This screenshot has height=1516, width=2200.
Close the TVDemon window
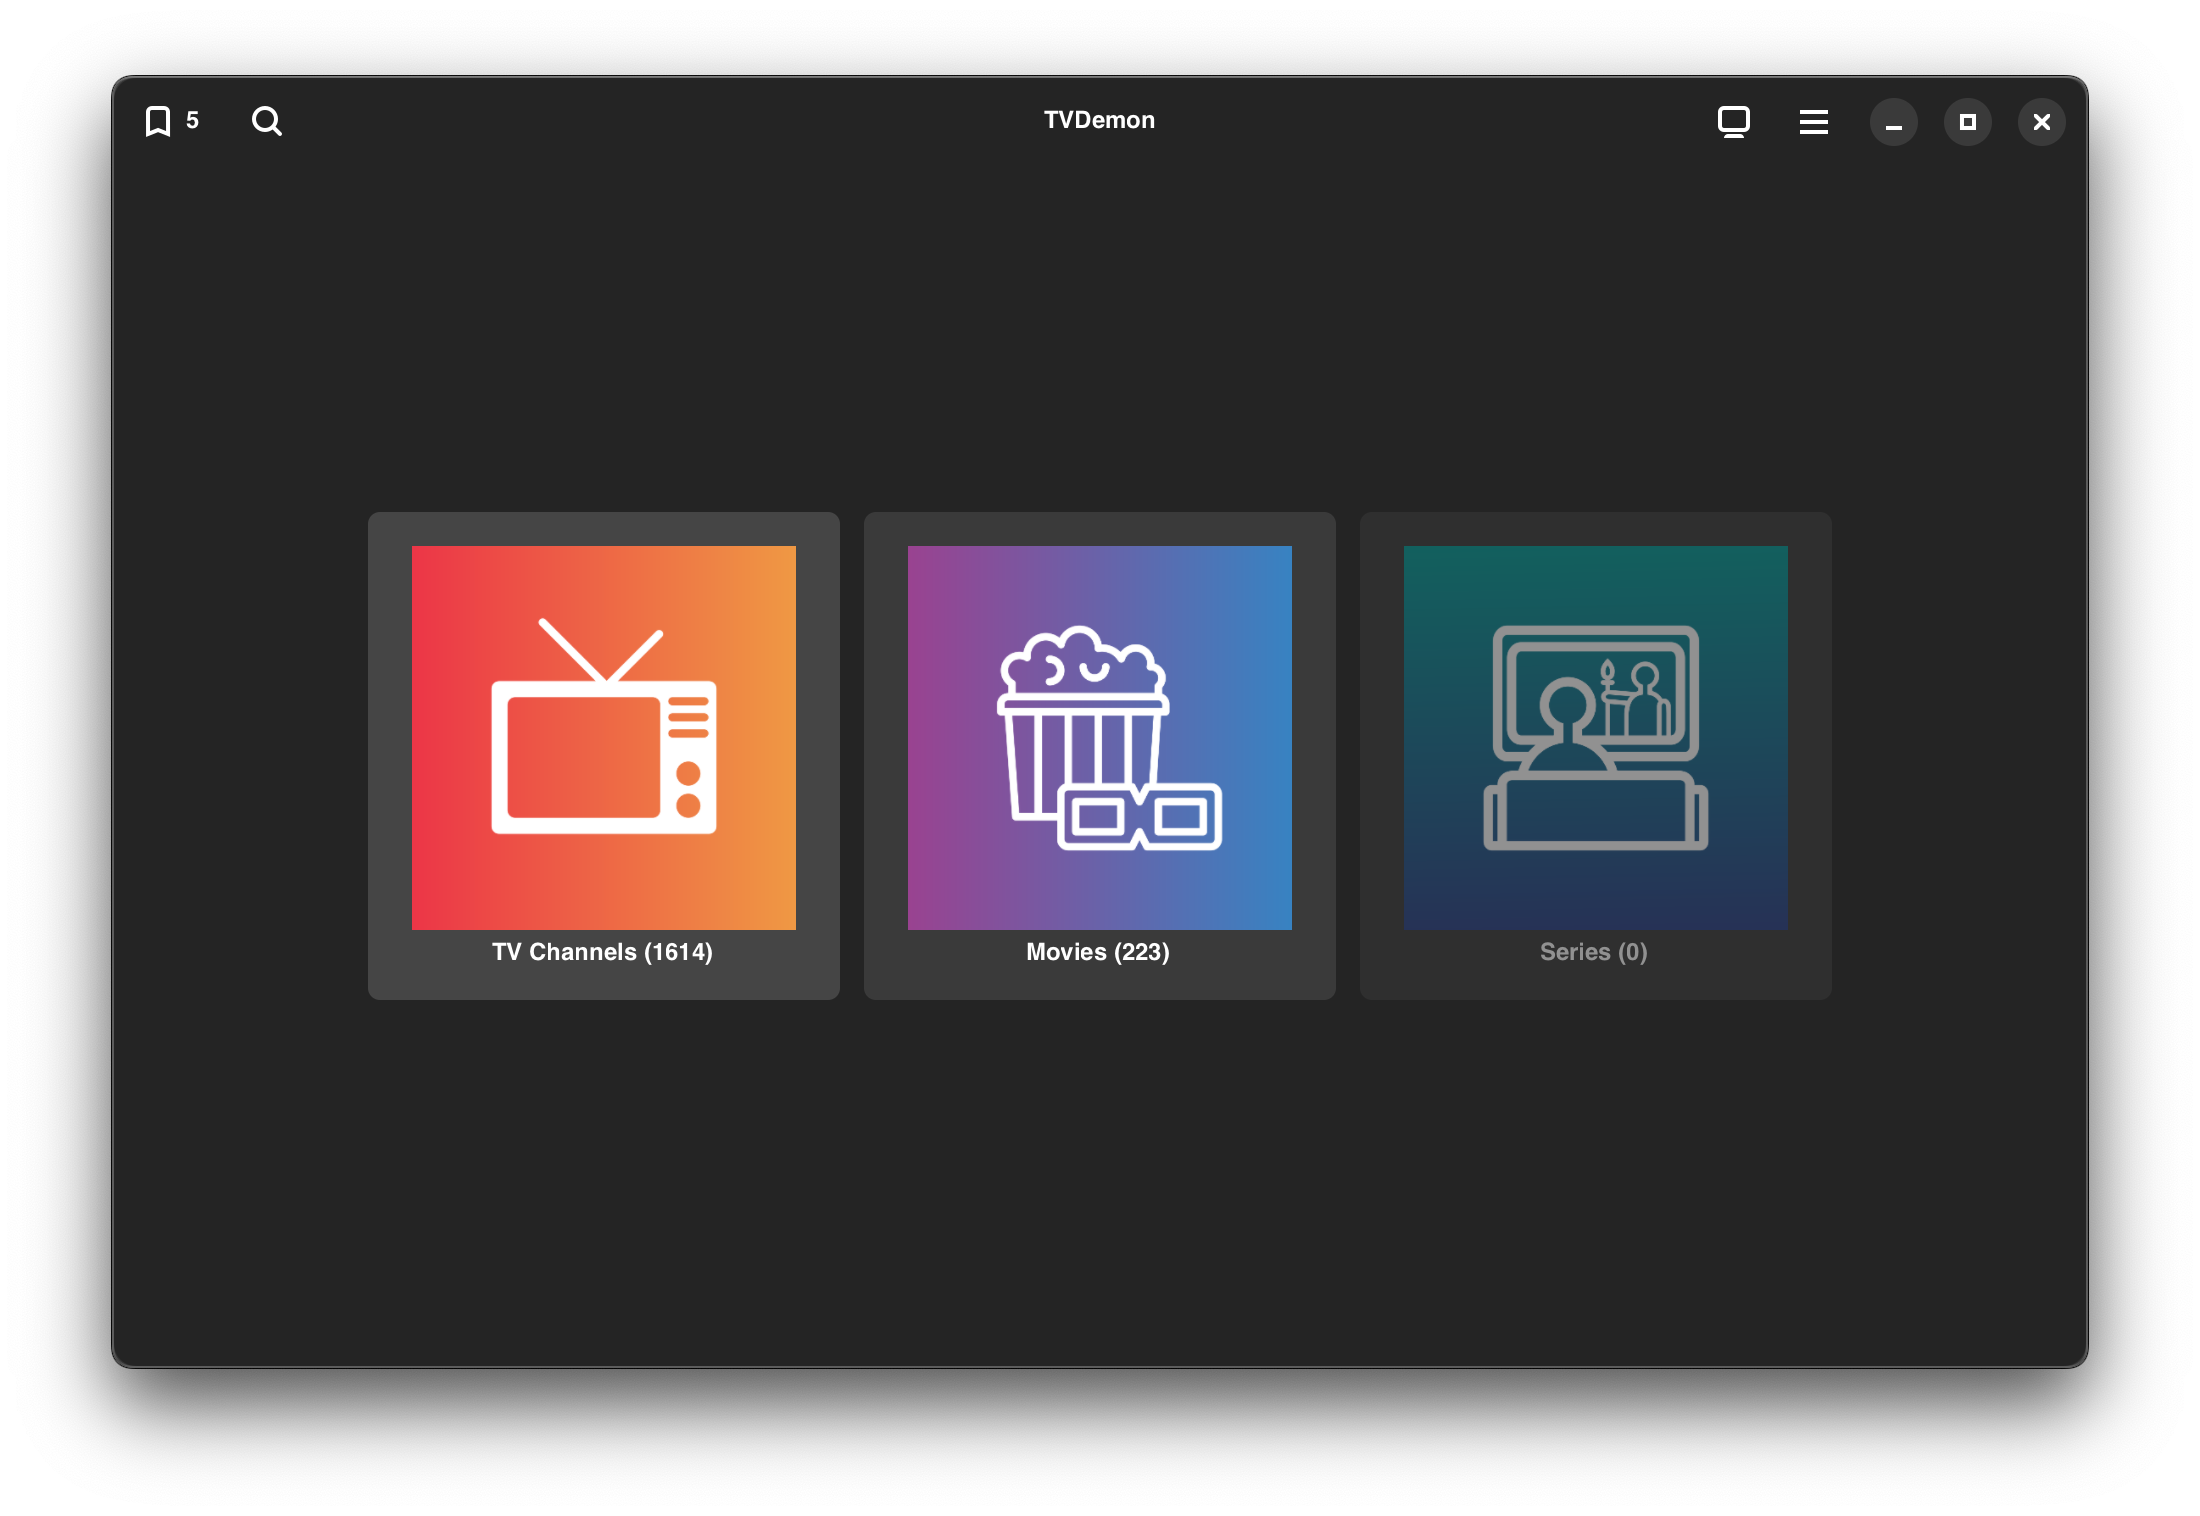tap(2041, 122)
